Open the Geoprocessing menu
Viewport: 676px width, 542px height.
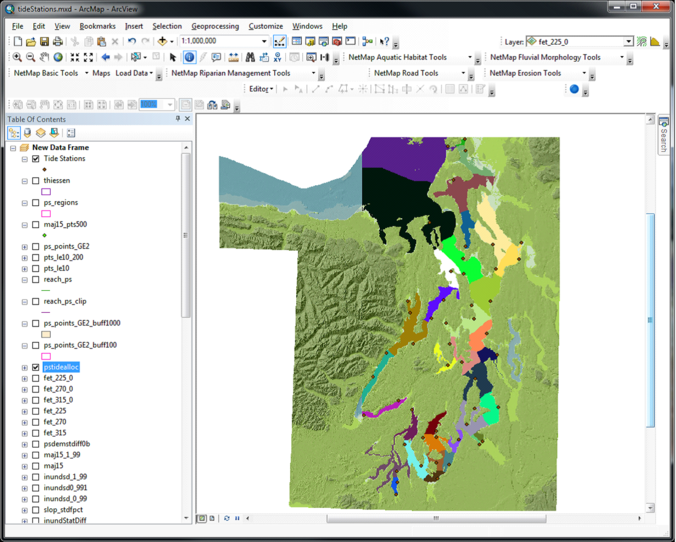[x=215, y=26]
